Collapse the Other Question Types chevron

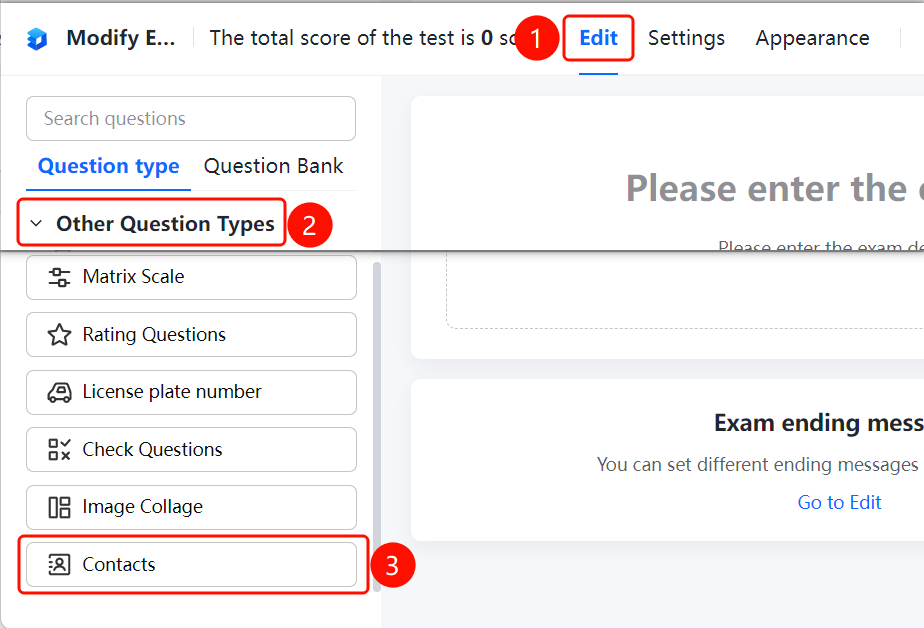(x=36, y=223)
